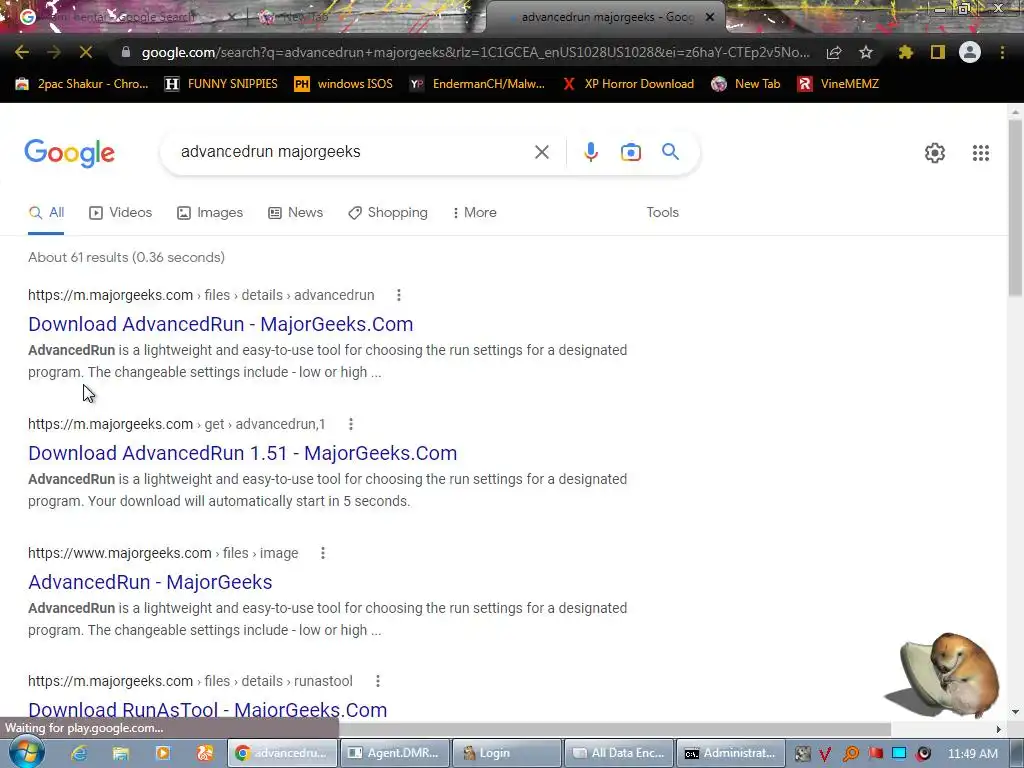Click the red flag tray icon
The height and width of the screenshot is (768, 1024).
(876, 754)
